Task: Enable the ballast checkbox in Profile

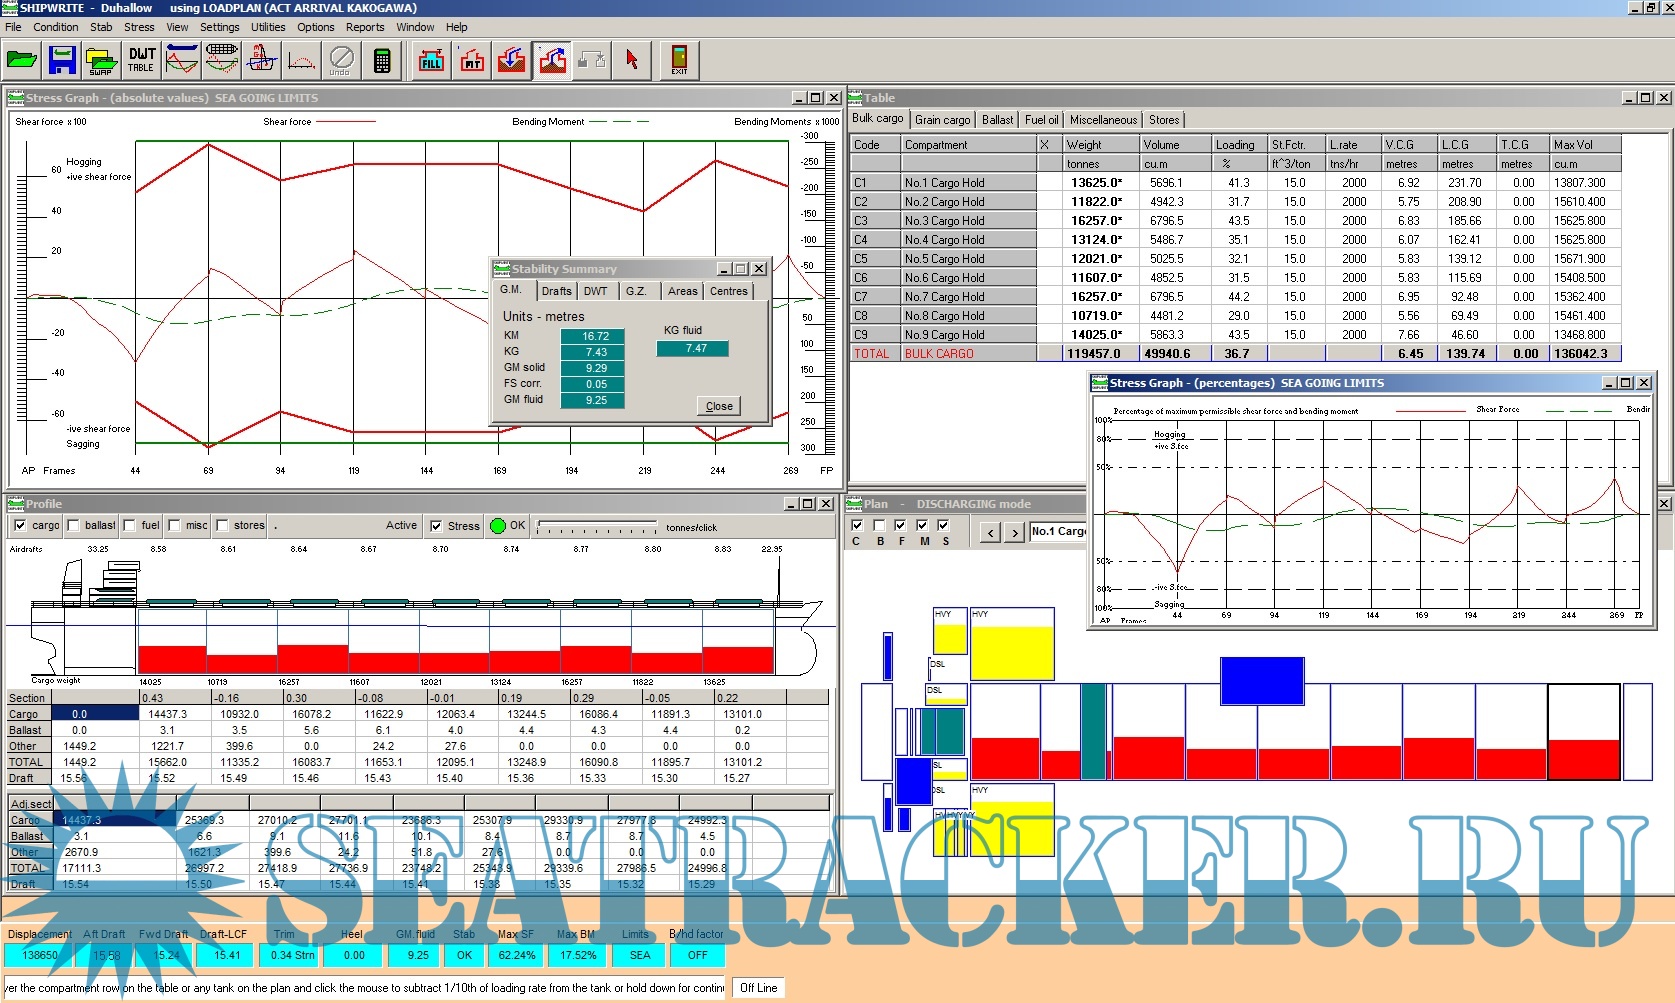Action: pyautogui.click(x=74, y=526)
